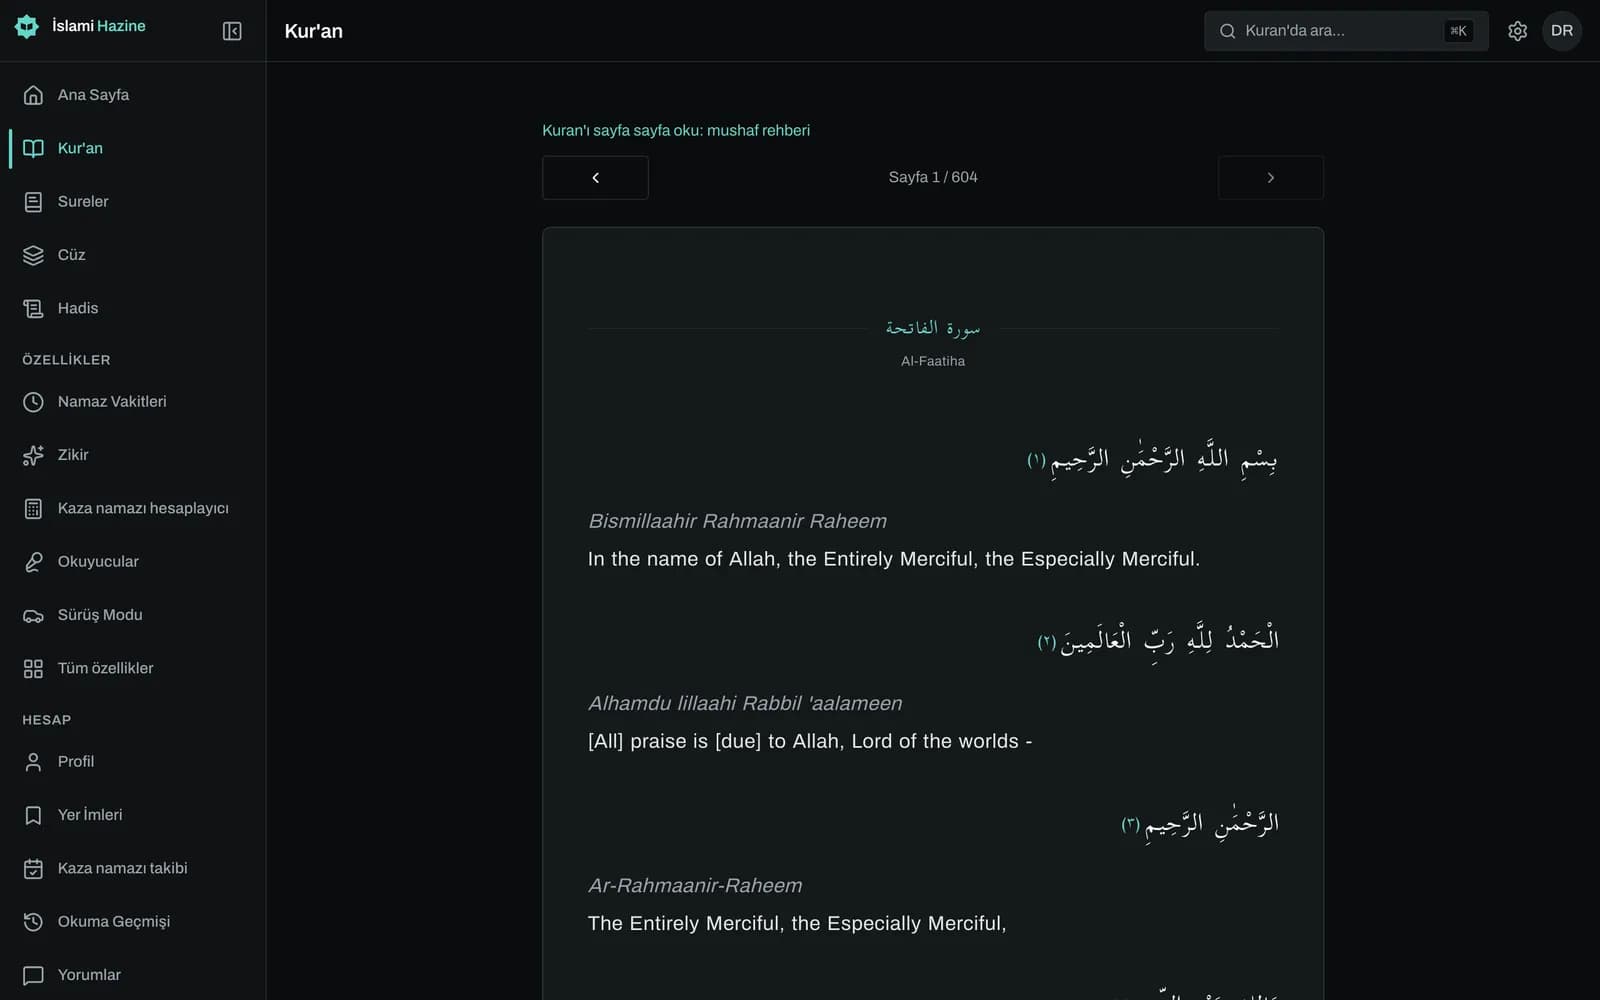Click the translation "The Entirely Merciful, the Especially Merciful,"
This screenshot has width=1600, height=1000.
(797, 923)
